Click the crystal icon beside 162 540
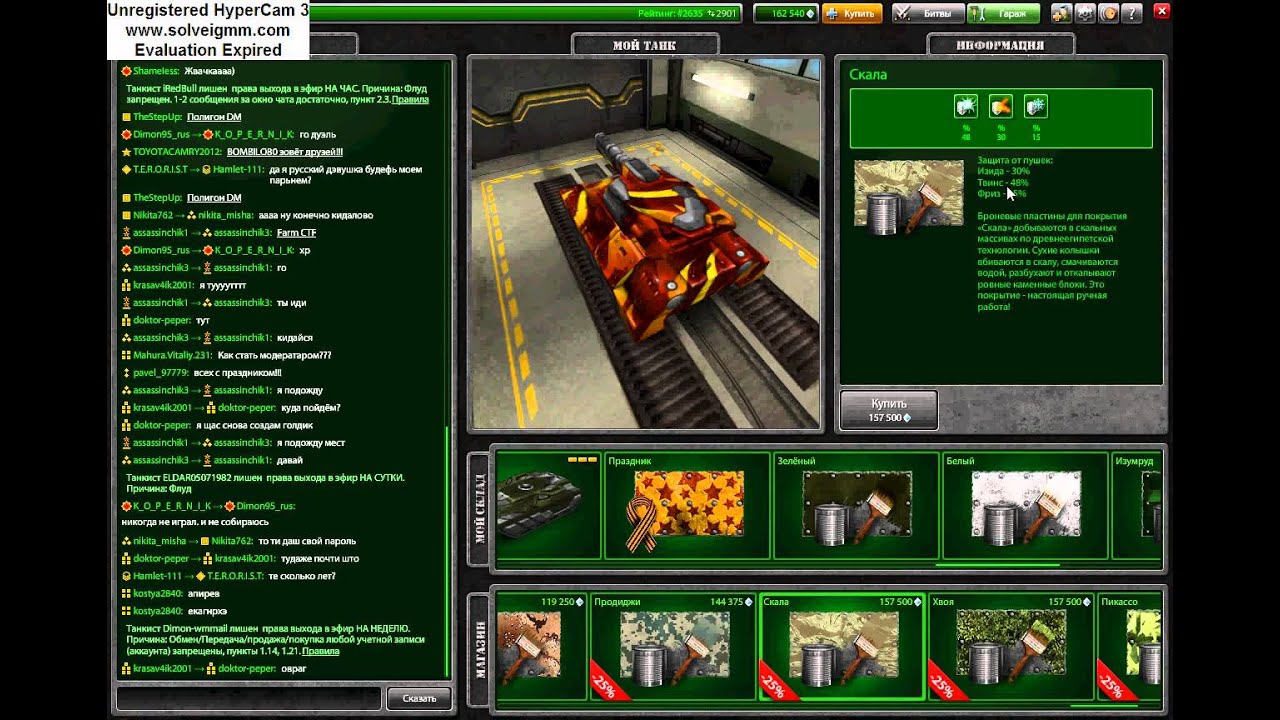This screenshot has width=1280, height=720. 812,14
